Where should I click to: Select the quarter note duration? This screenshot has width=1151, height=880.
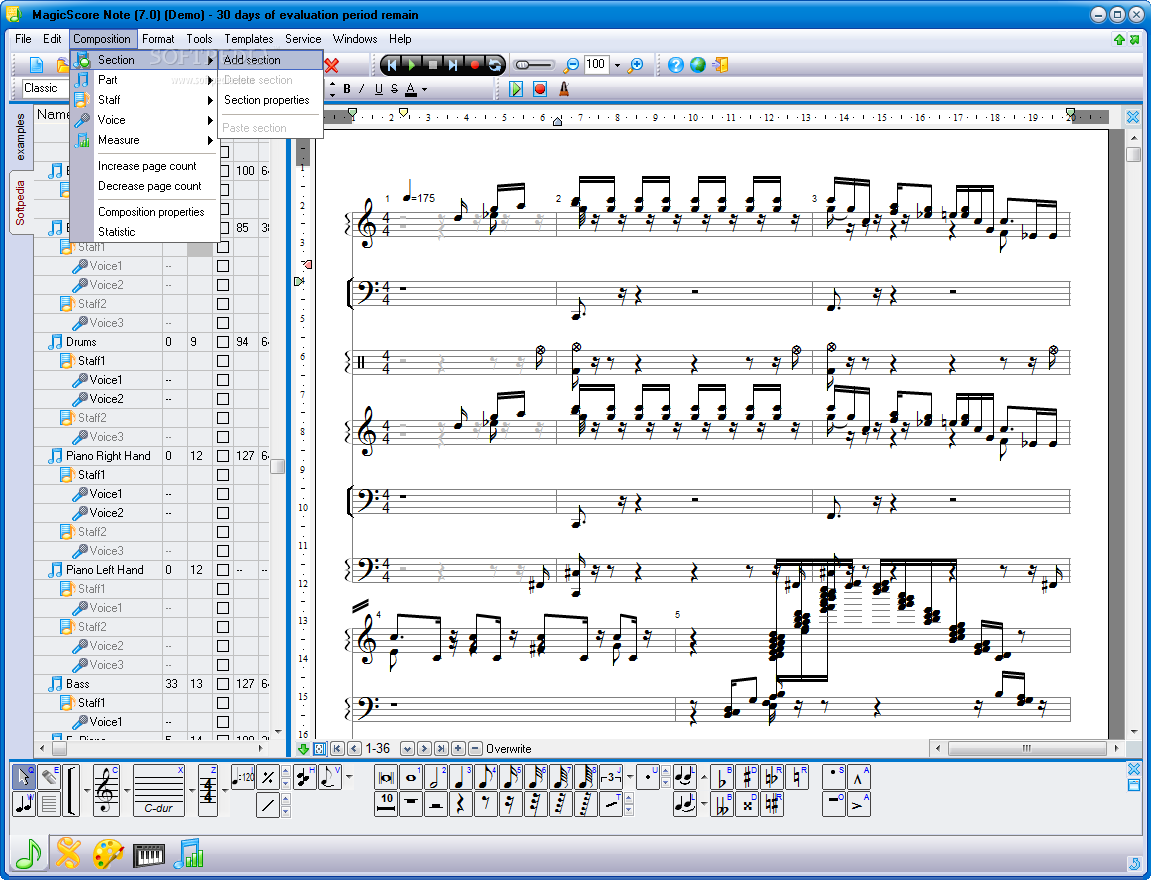[460, 777]
